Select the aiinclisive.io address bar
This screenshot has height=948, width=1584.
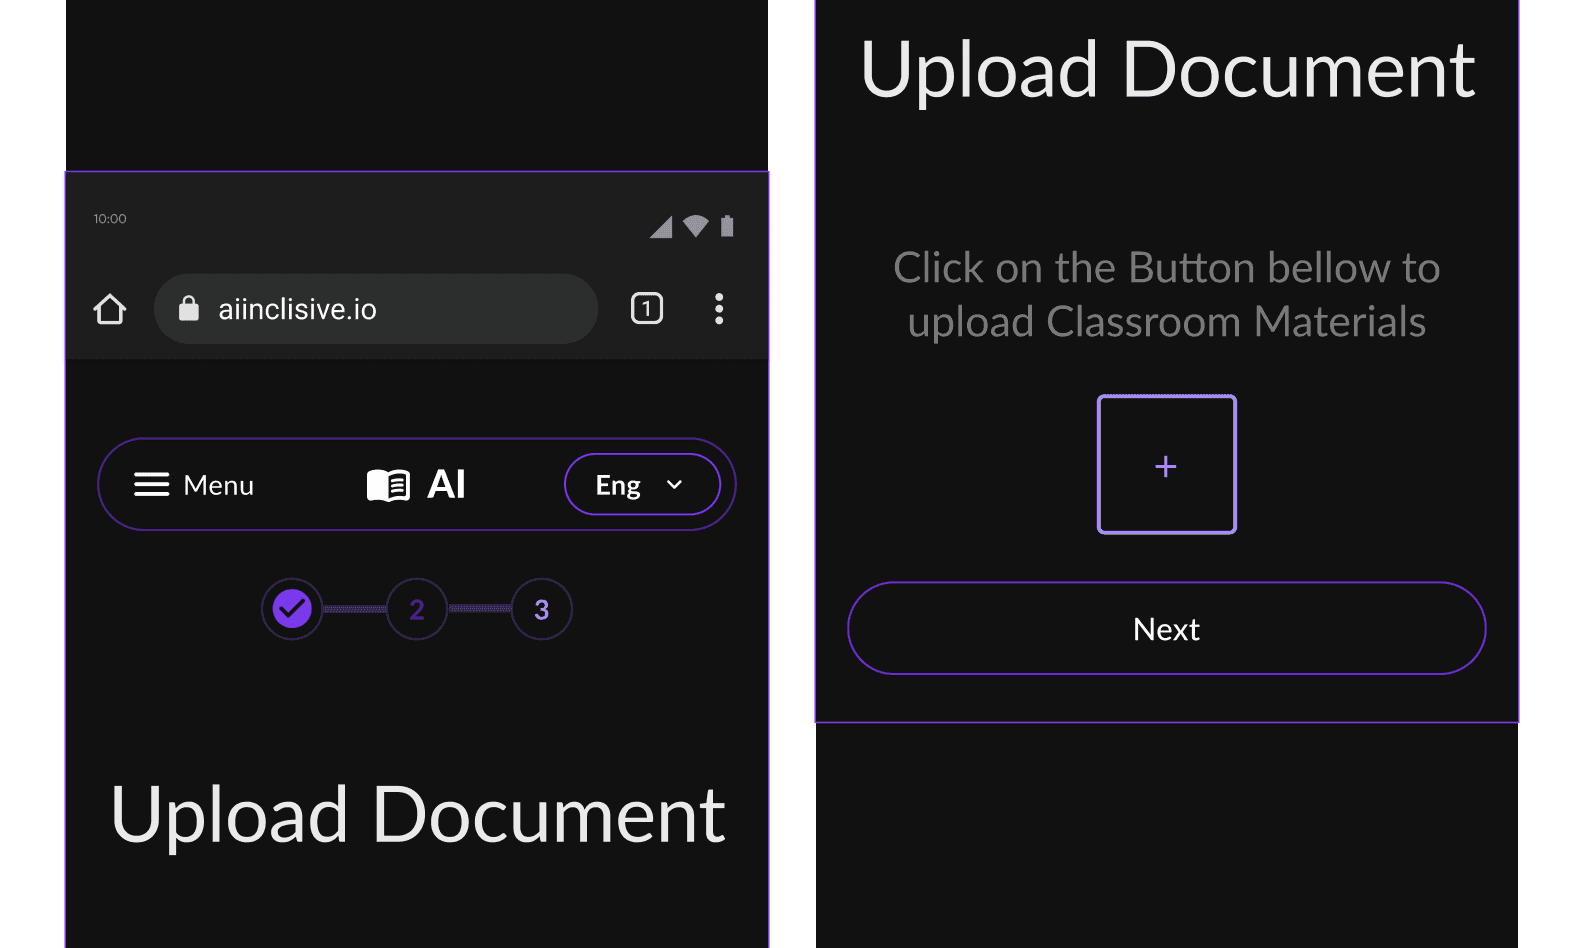coord(376,309)
